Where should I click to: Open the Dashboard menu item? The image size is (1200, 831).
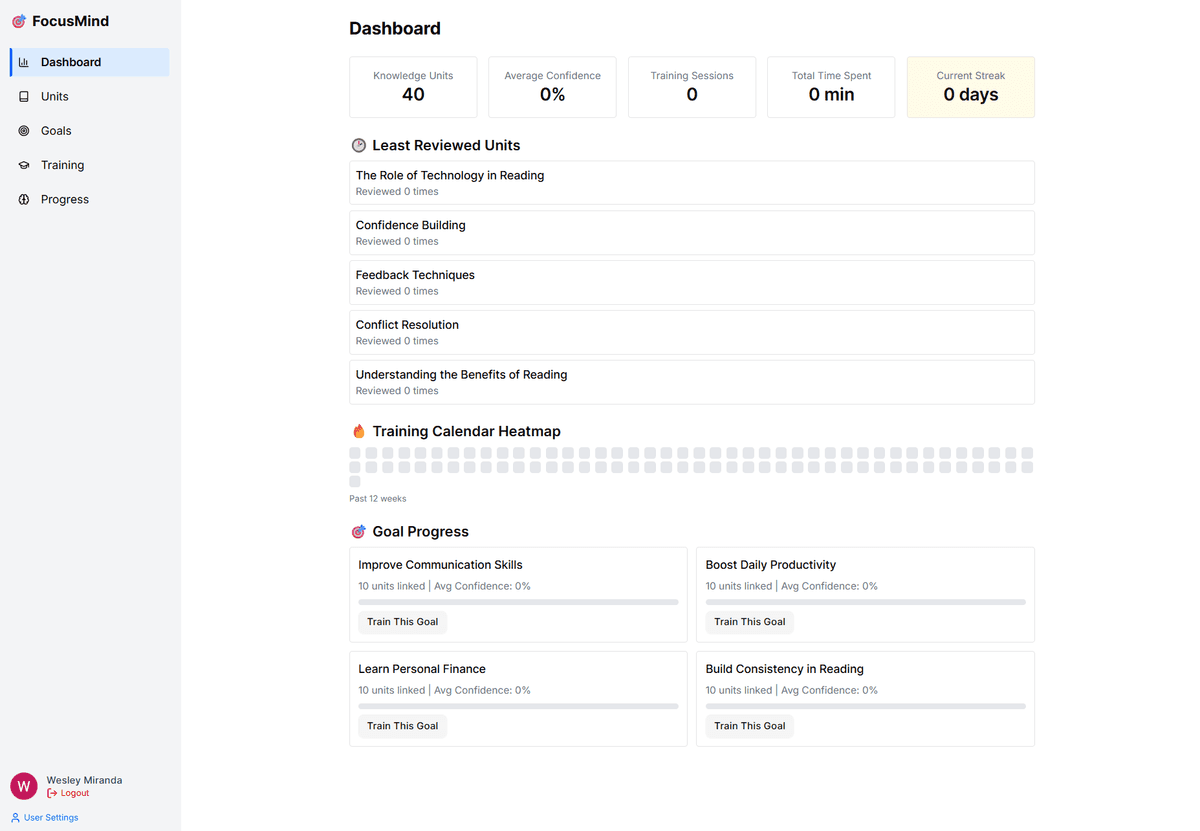[x=90, y=62]
